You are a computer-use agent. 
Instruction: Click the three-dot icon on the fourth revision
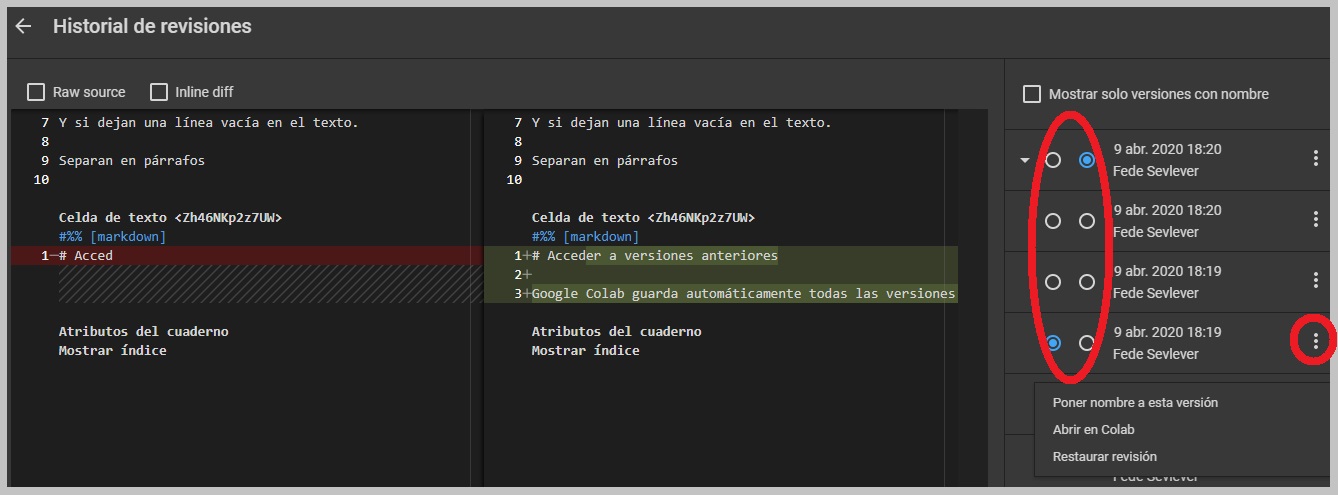point(1315,342)
